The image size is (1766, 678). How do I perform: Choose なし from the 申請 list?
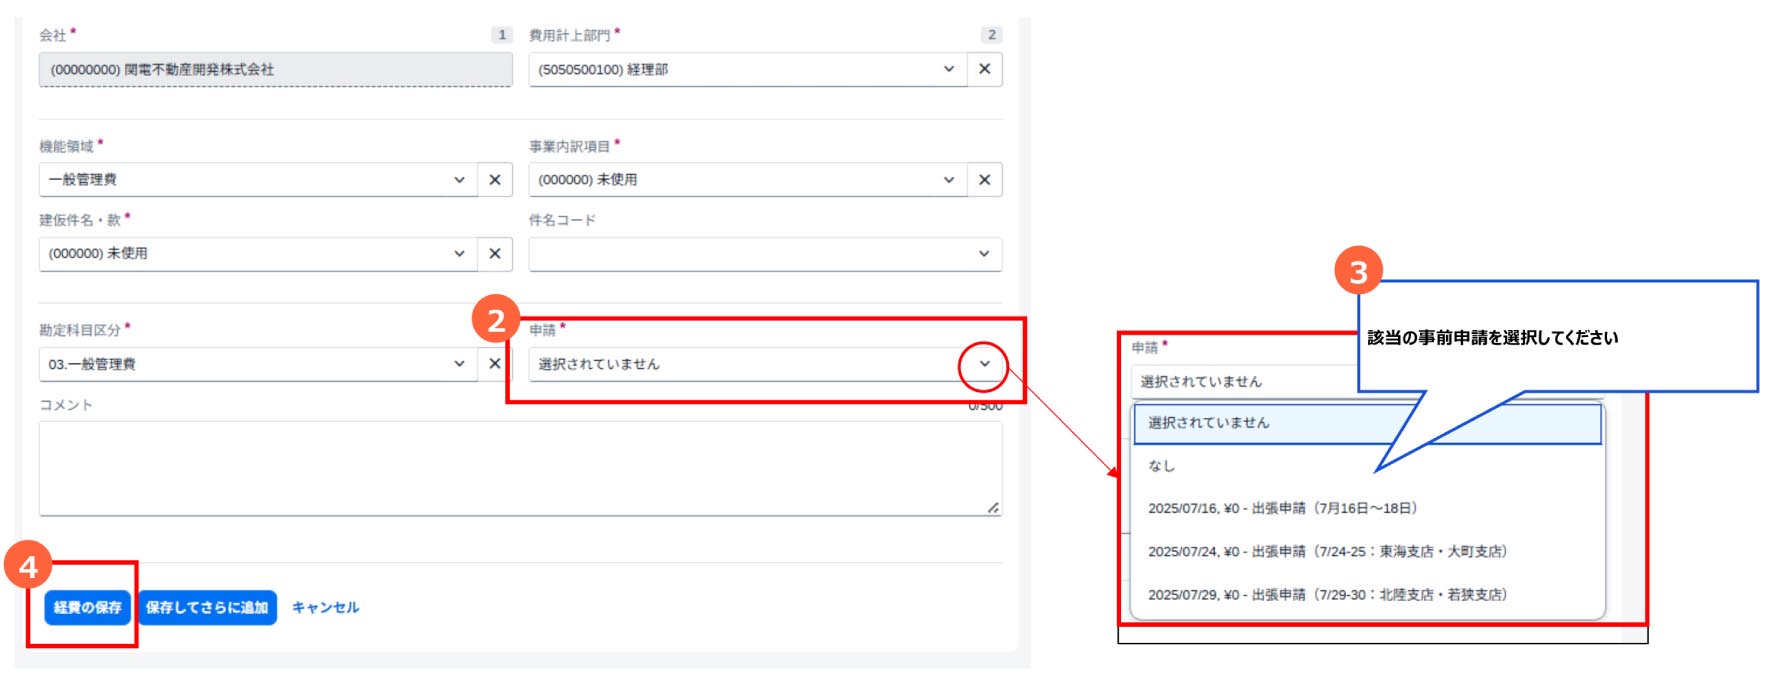1161,466
